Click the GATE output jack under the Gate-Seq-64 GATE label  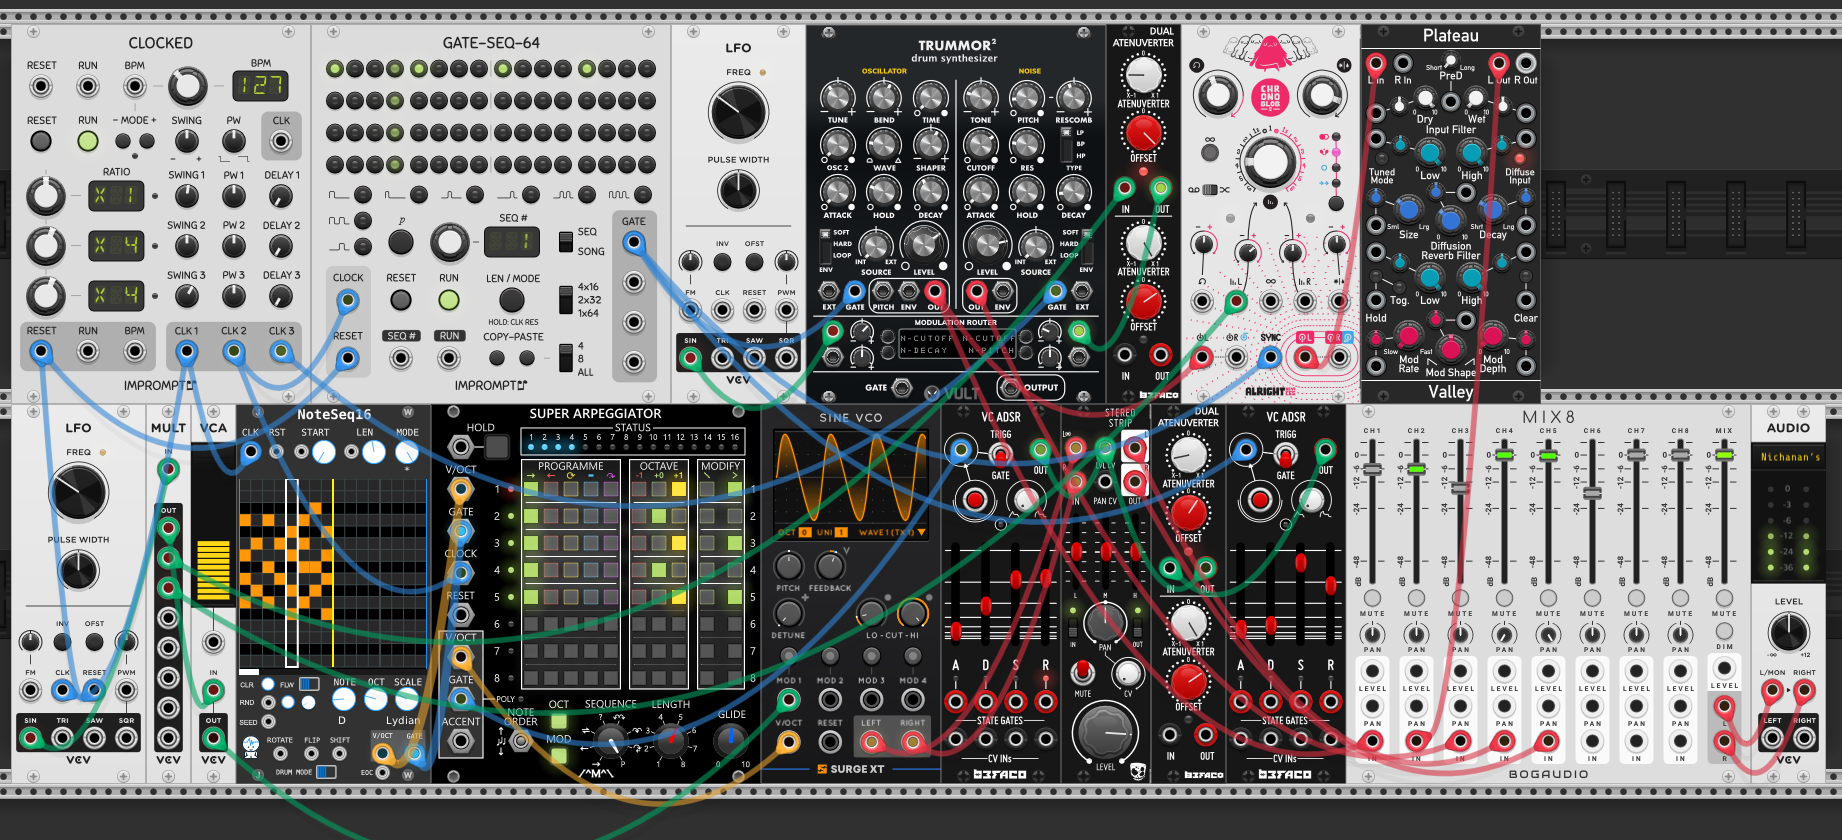click(634, 242)
